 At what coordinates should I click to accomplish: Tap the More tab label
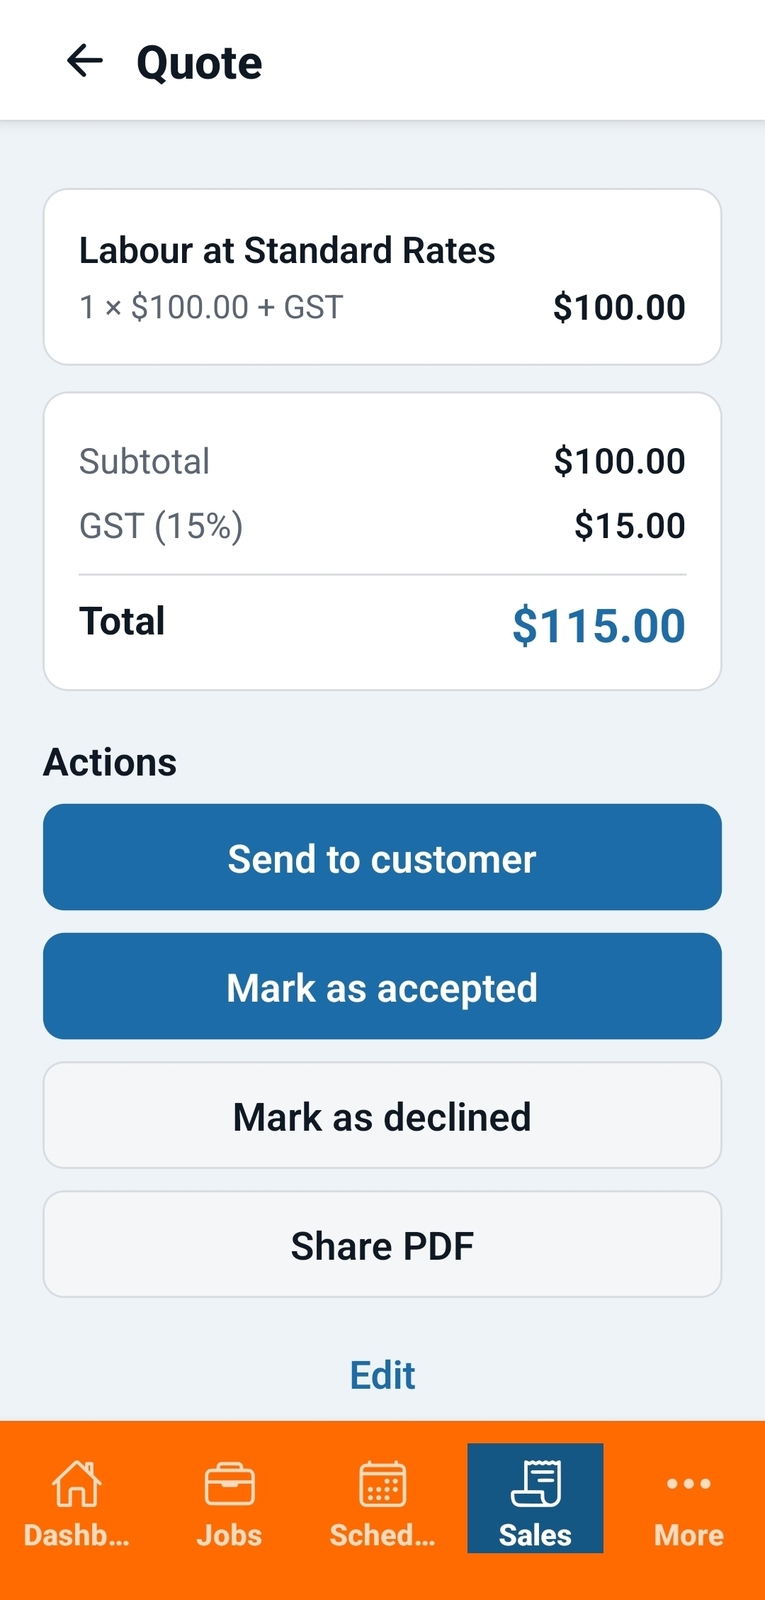(x=689, y=1535)
